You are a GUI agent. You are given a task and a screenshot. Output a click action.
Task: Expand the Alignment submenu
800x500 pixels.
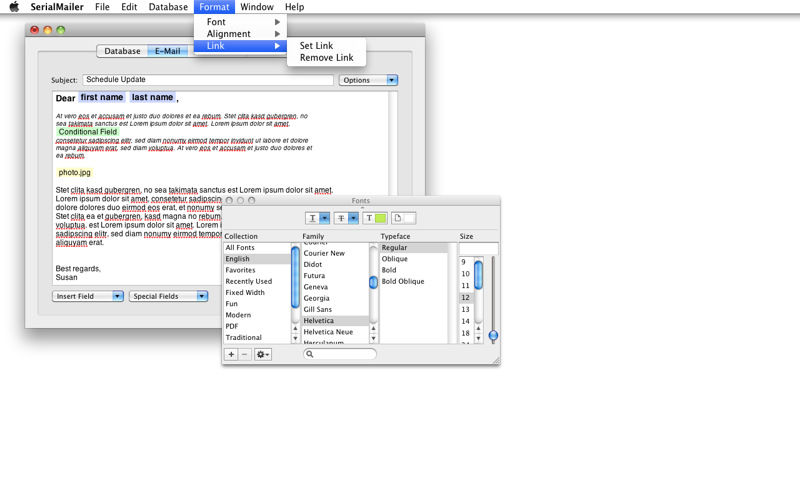coord(240,34)
